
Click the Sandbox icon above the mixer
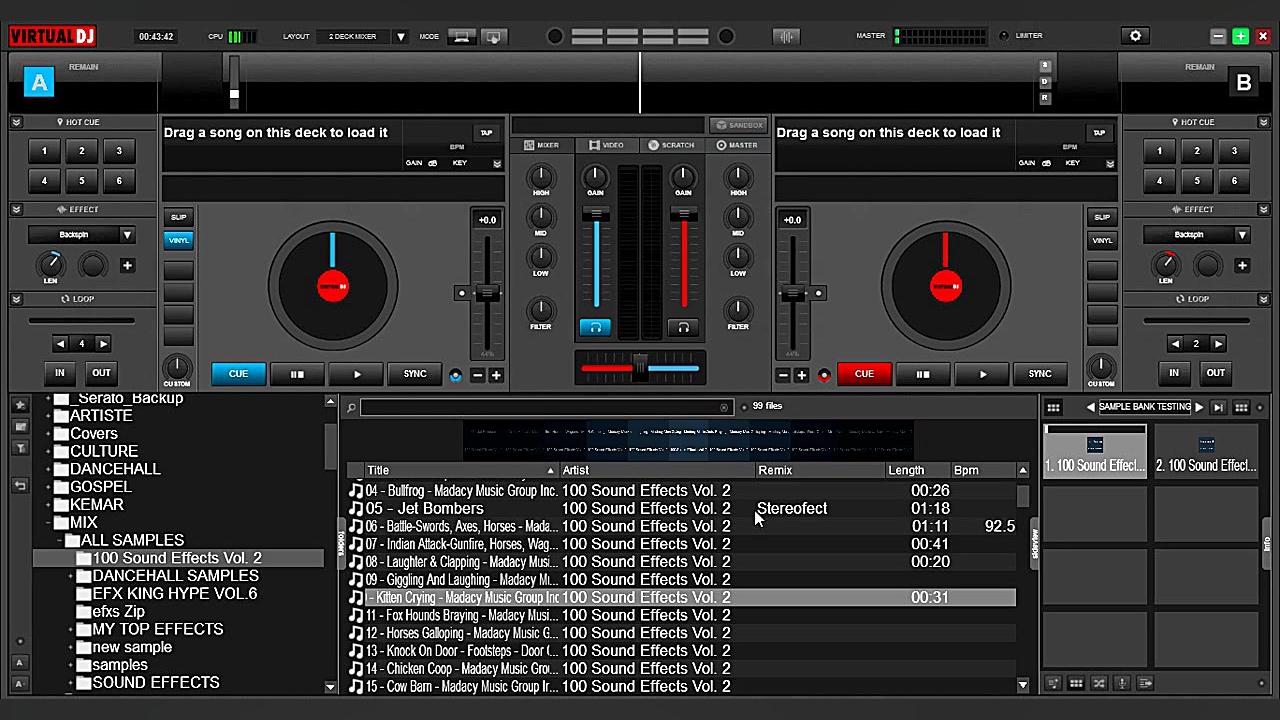pos(739,124)
